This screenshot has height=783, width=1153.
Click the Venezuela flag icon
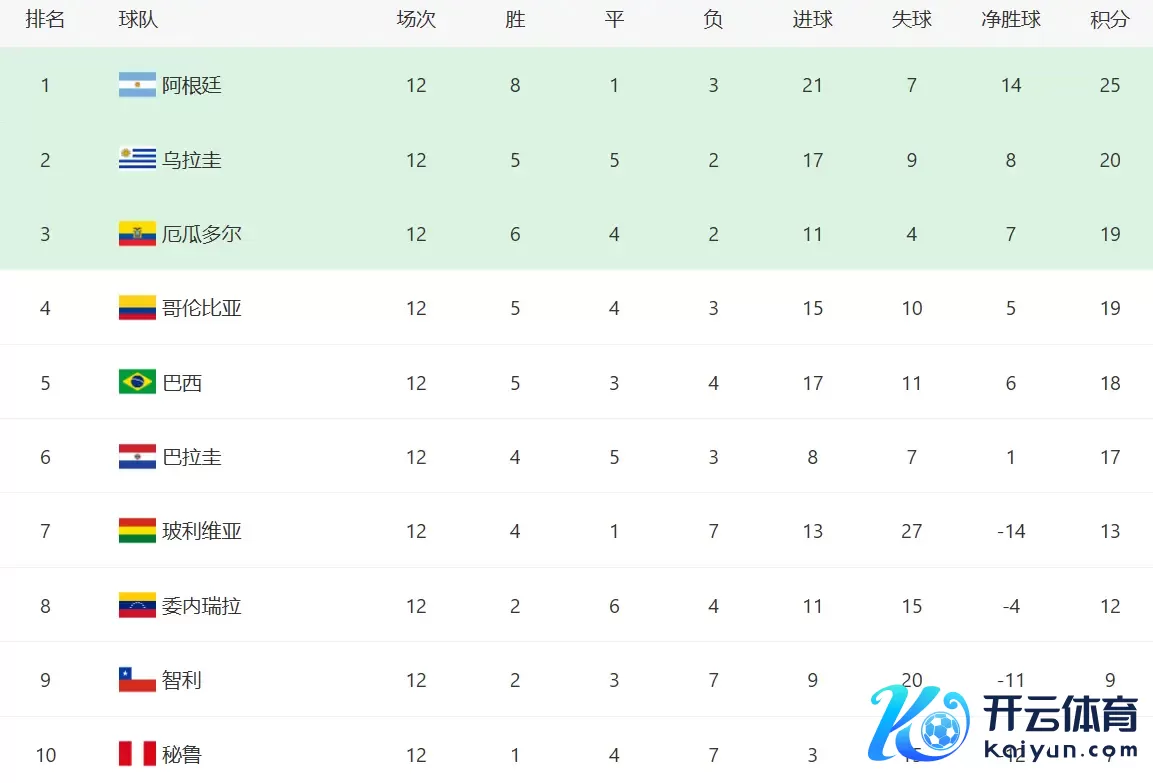(137, 606)
